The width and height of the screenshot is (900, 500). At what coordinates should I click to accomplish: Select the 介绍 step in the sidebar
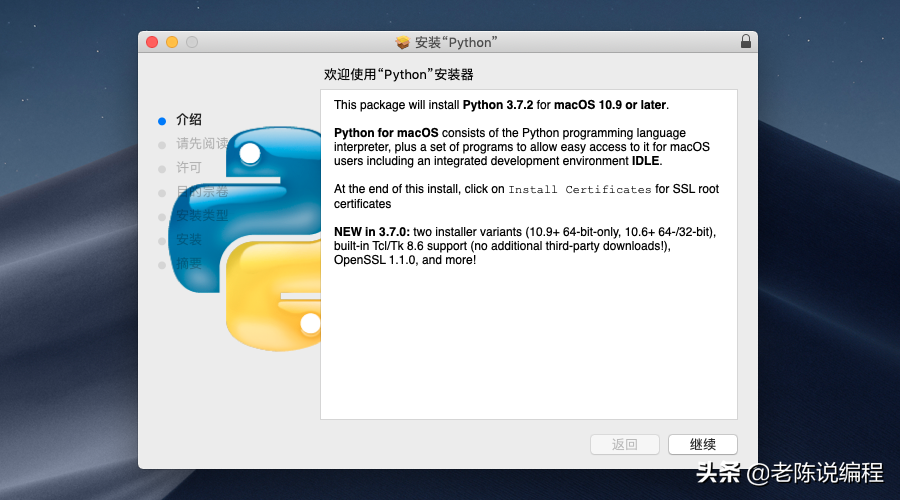point(188,119)
